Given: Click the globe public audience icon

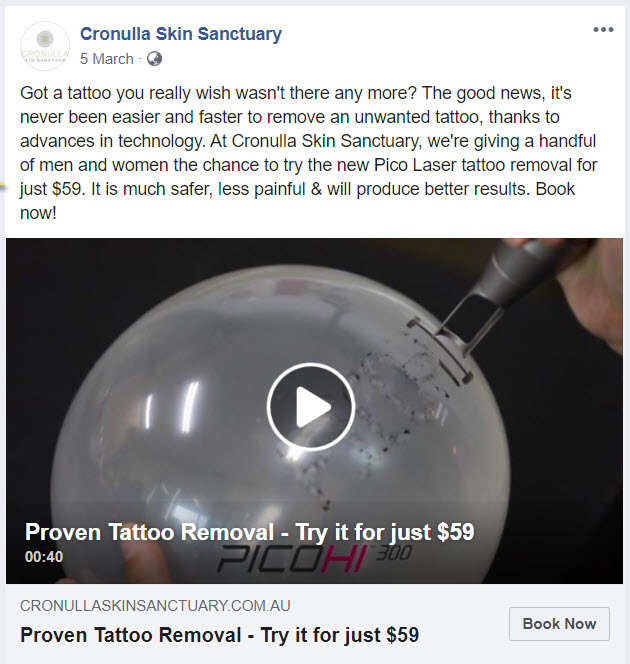Looking at the screenshot, I should click(x=155, y=59).
